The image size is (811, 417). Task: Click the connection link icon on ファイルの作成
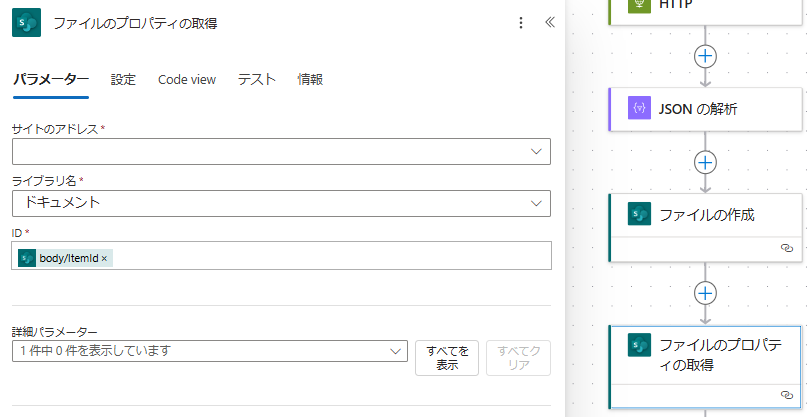pyautogui.click(x=787, y=248)
